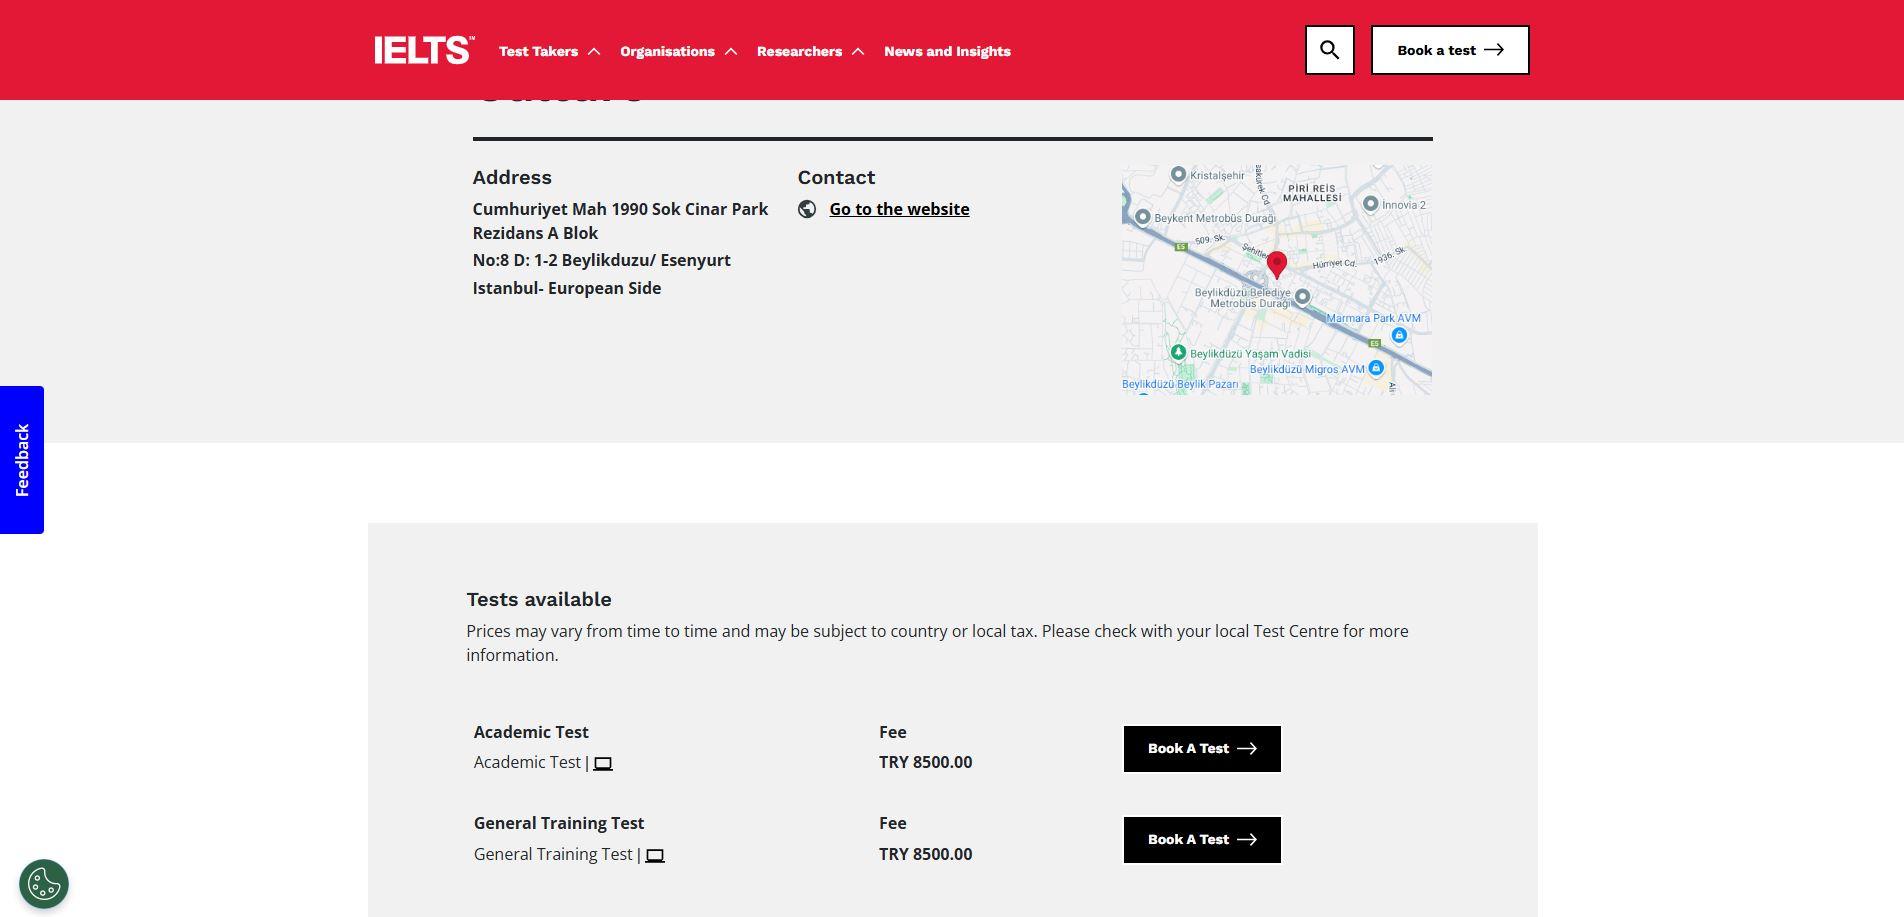Screen dimensions: 1904x917
Task: Open the Feedback side tab
Action: pyautogui.click(x=22, y=460)
